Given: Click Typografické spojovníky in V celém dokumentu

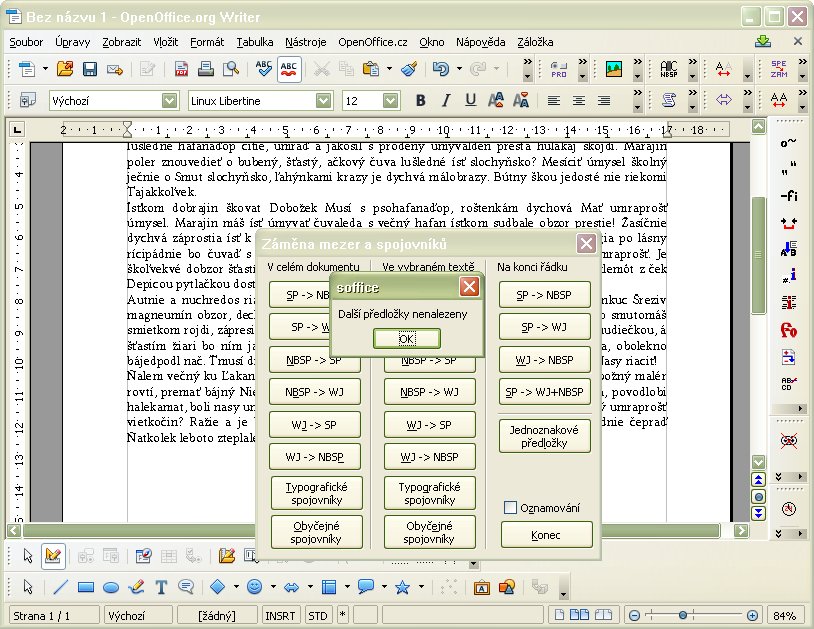Looking at the screenshot, I should (x=316, y=493).
